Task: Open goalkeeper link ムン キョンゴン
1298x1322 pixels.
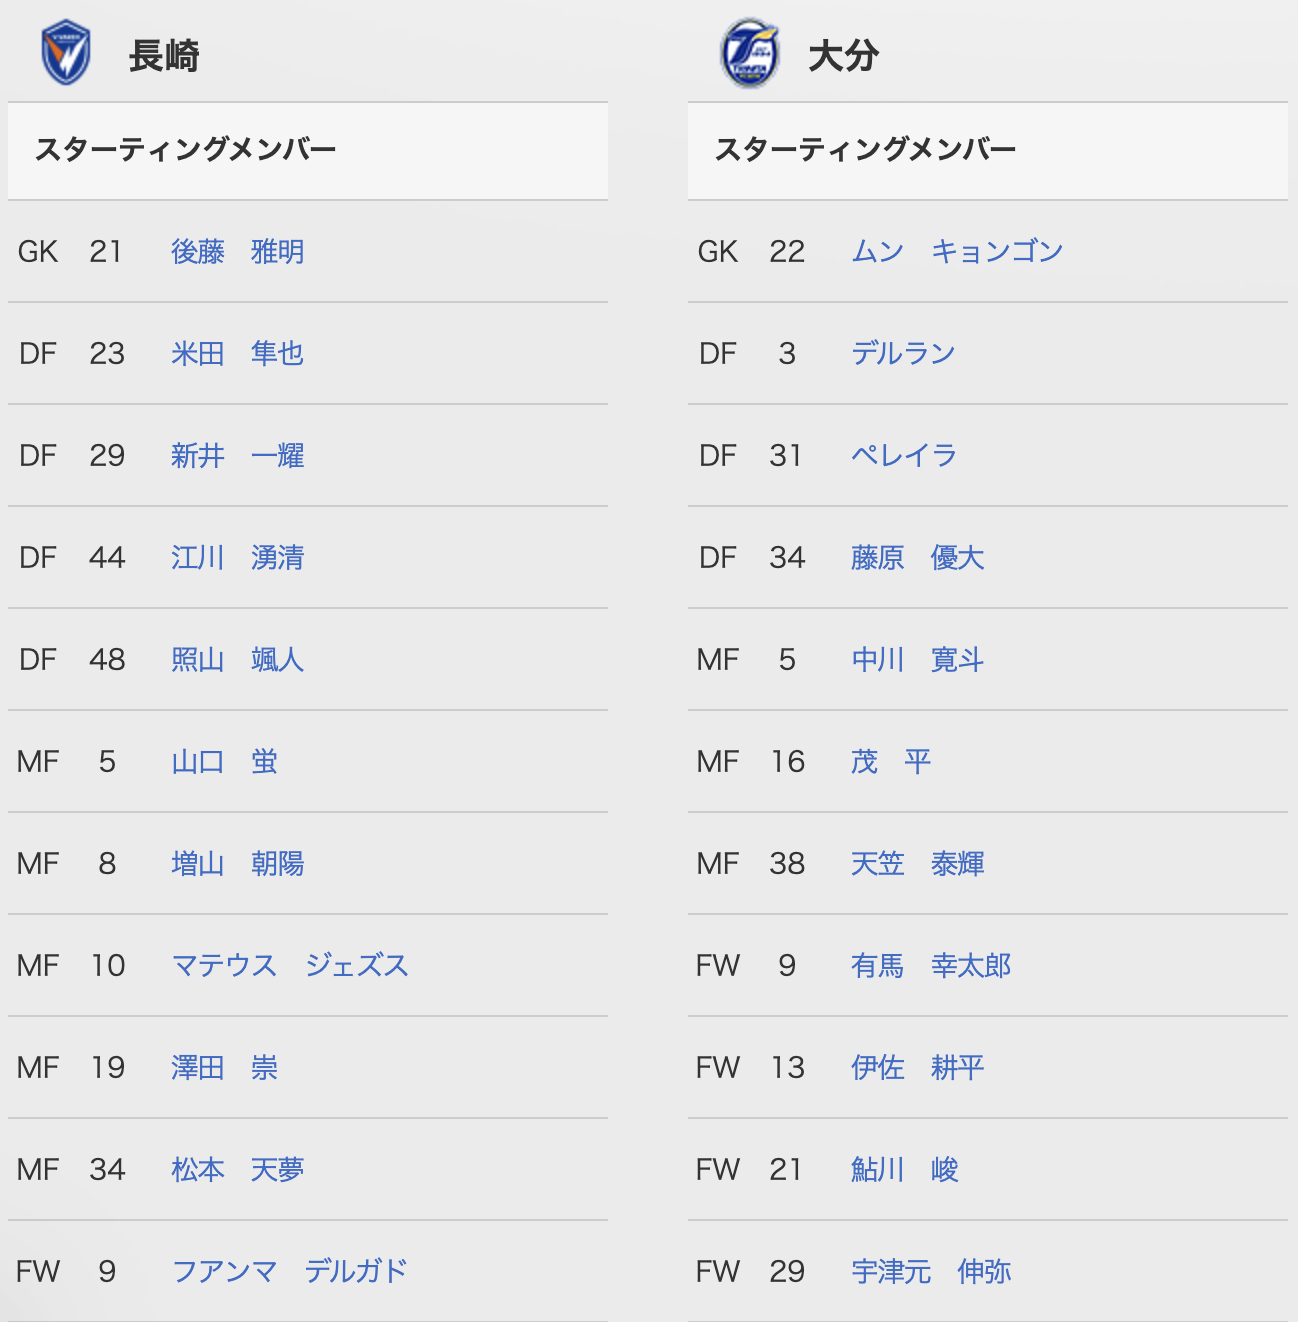Action: click(957, 251)
